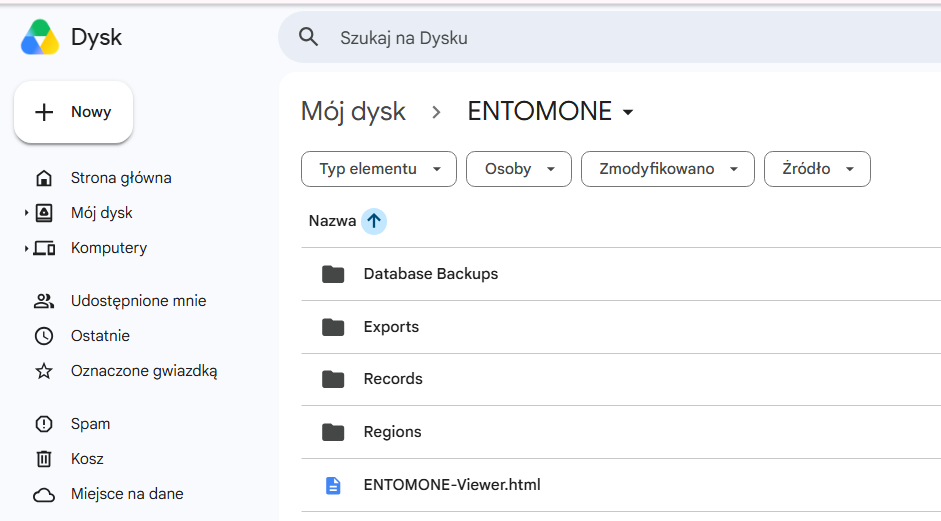Open Udostępnione mnie section
941x521 pixels.
point(138,301)
